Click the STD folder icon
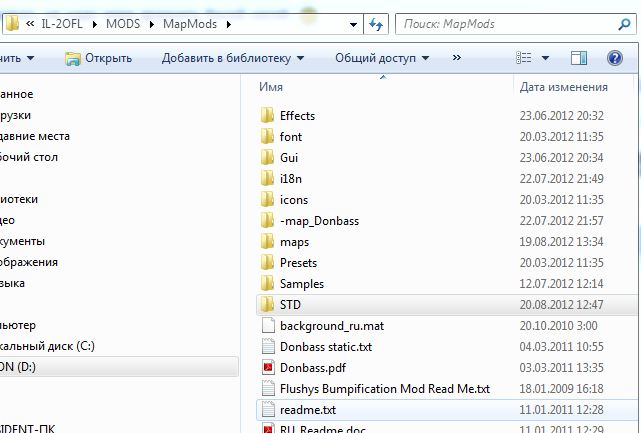The width and height of the screenshot is (641, 433). pos(267,305)
